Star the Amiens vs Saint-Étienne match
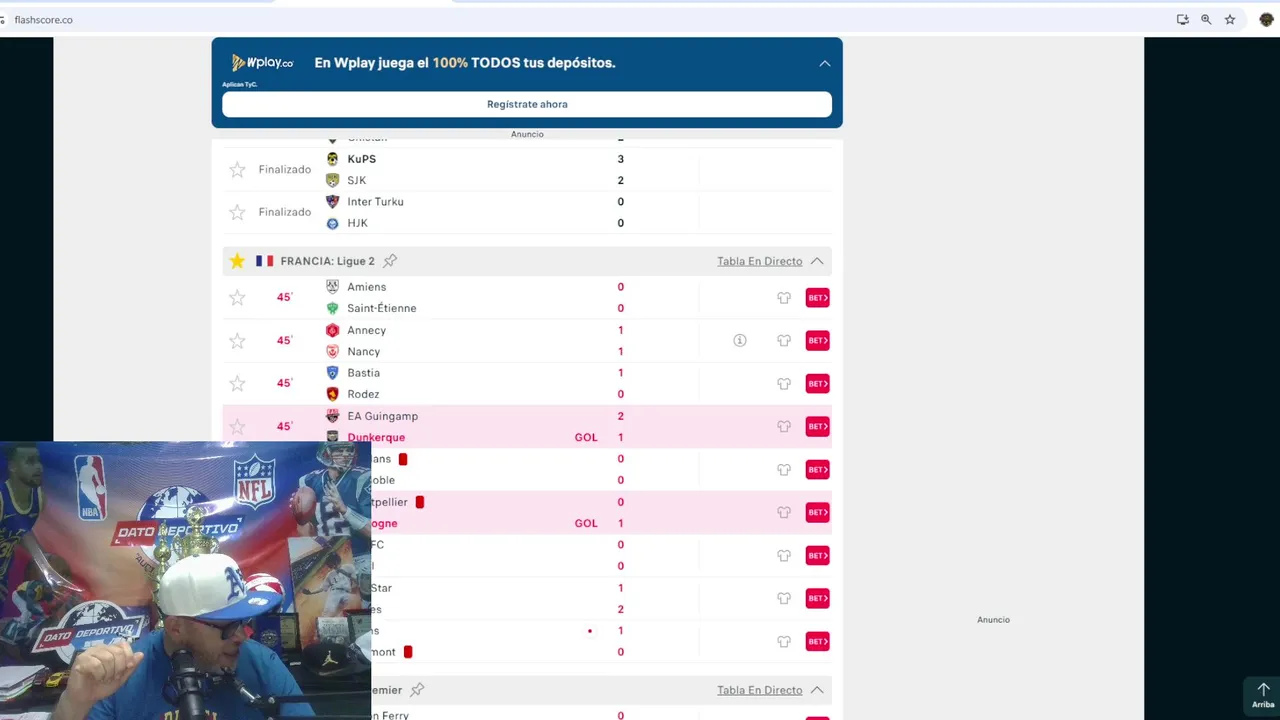This screenshot has width=1280, height=720. pos(237,298)
